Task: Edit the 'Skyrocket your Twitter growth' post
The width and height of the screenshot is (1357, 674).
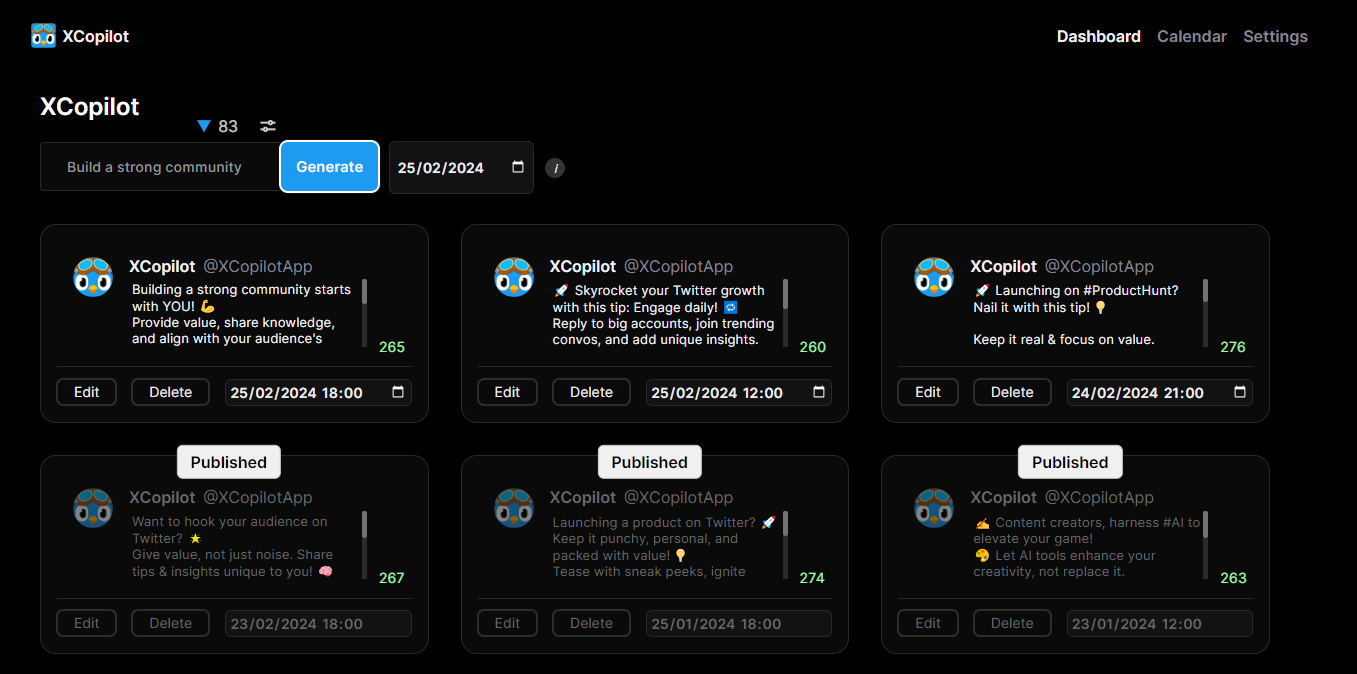Action: 507,392
